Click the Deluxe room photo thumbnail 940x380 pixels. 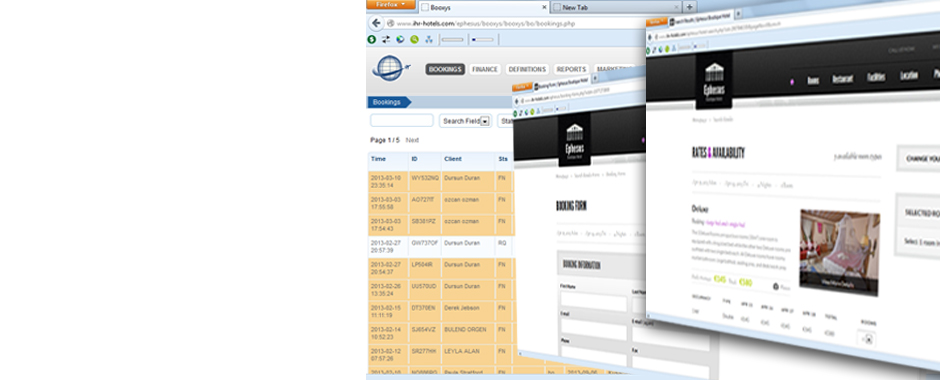[x=839, y=252]
